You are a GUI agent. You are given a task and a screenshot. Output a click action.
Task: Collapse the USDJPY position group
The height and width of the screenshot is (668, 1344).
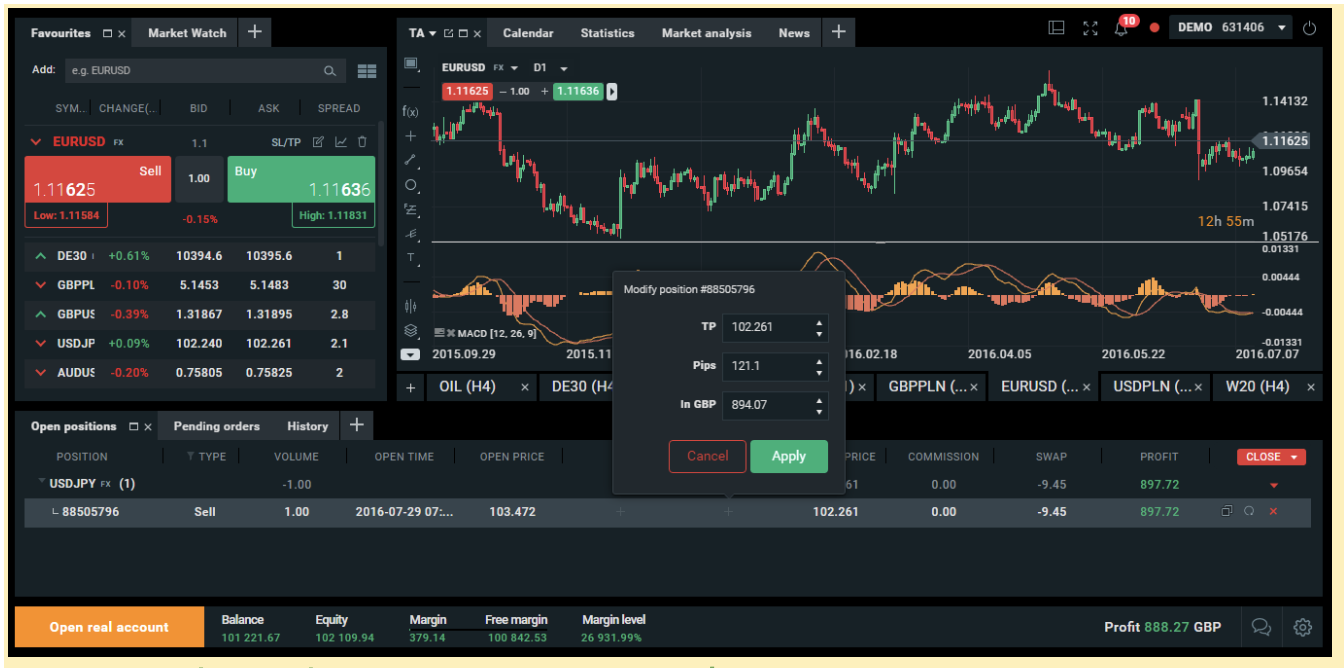click(42, 483)
